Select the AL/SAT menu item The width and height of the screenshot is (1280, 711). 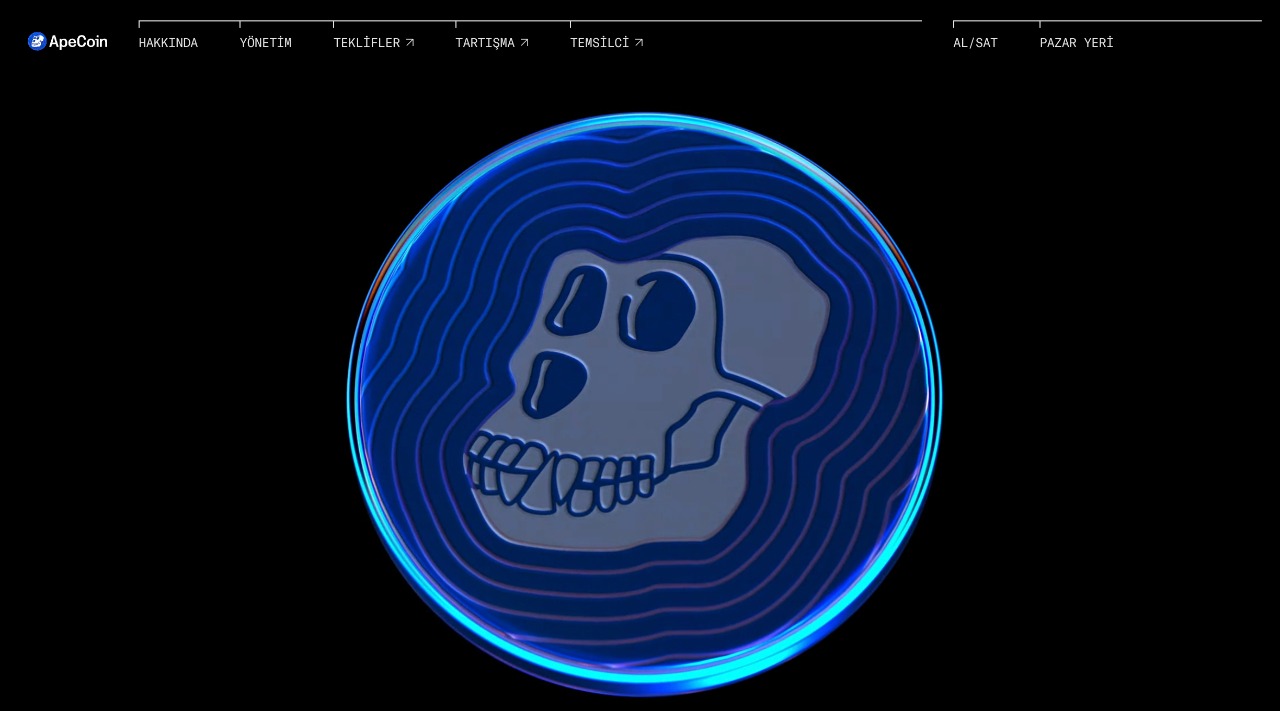click(x=975, y=43)
